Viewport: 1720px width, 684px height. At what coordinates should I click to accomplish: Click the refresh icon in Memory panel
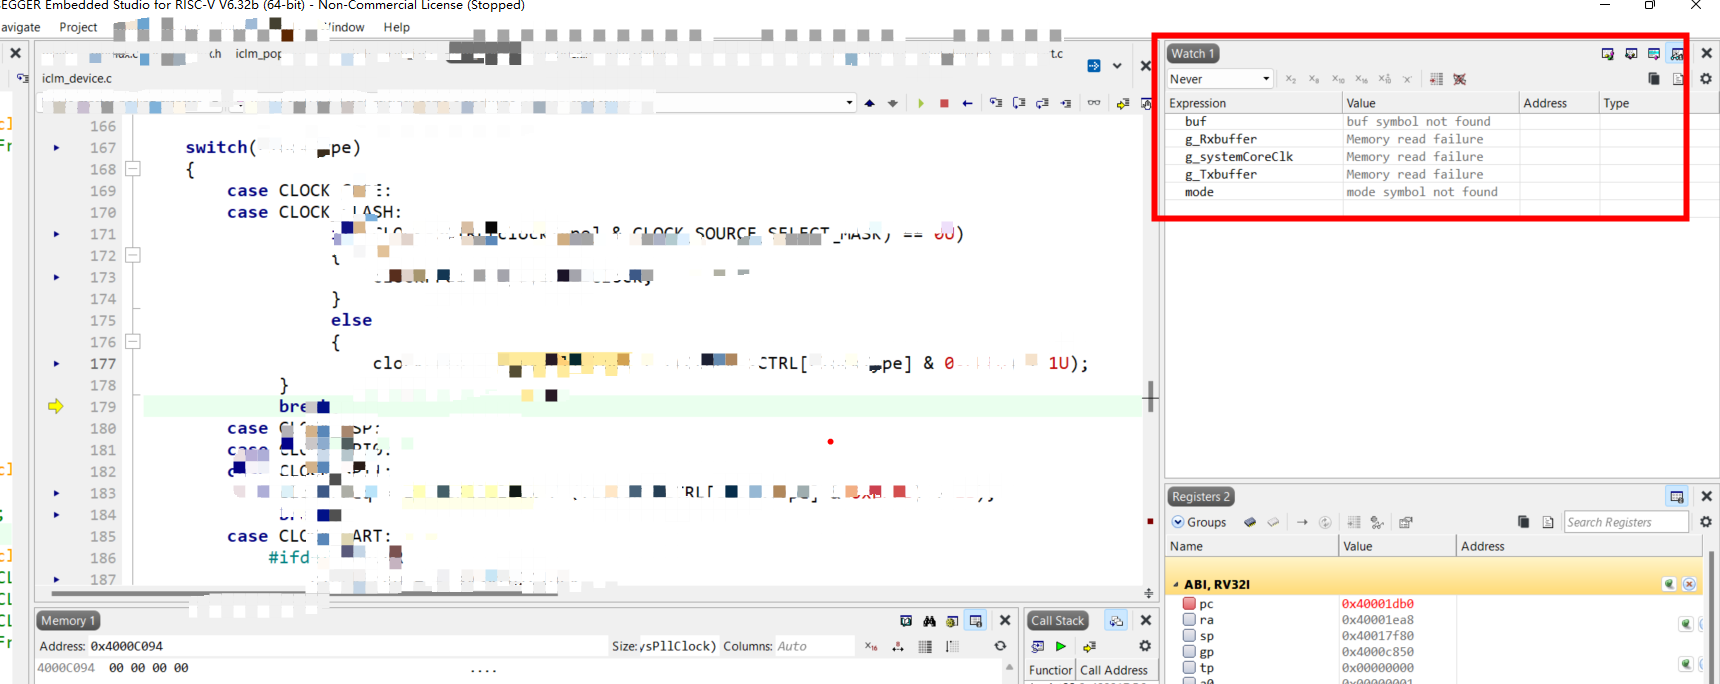pyautogui.click(x=1000, y=646)
